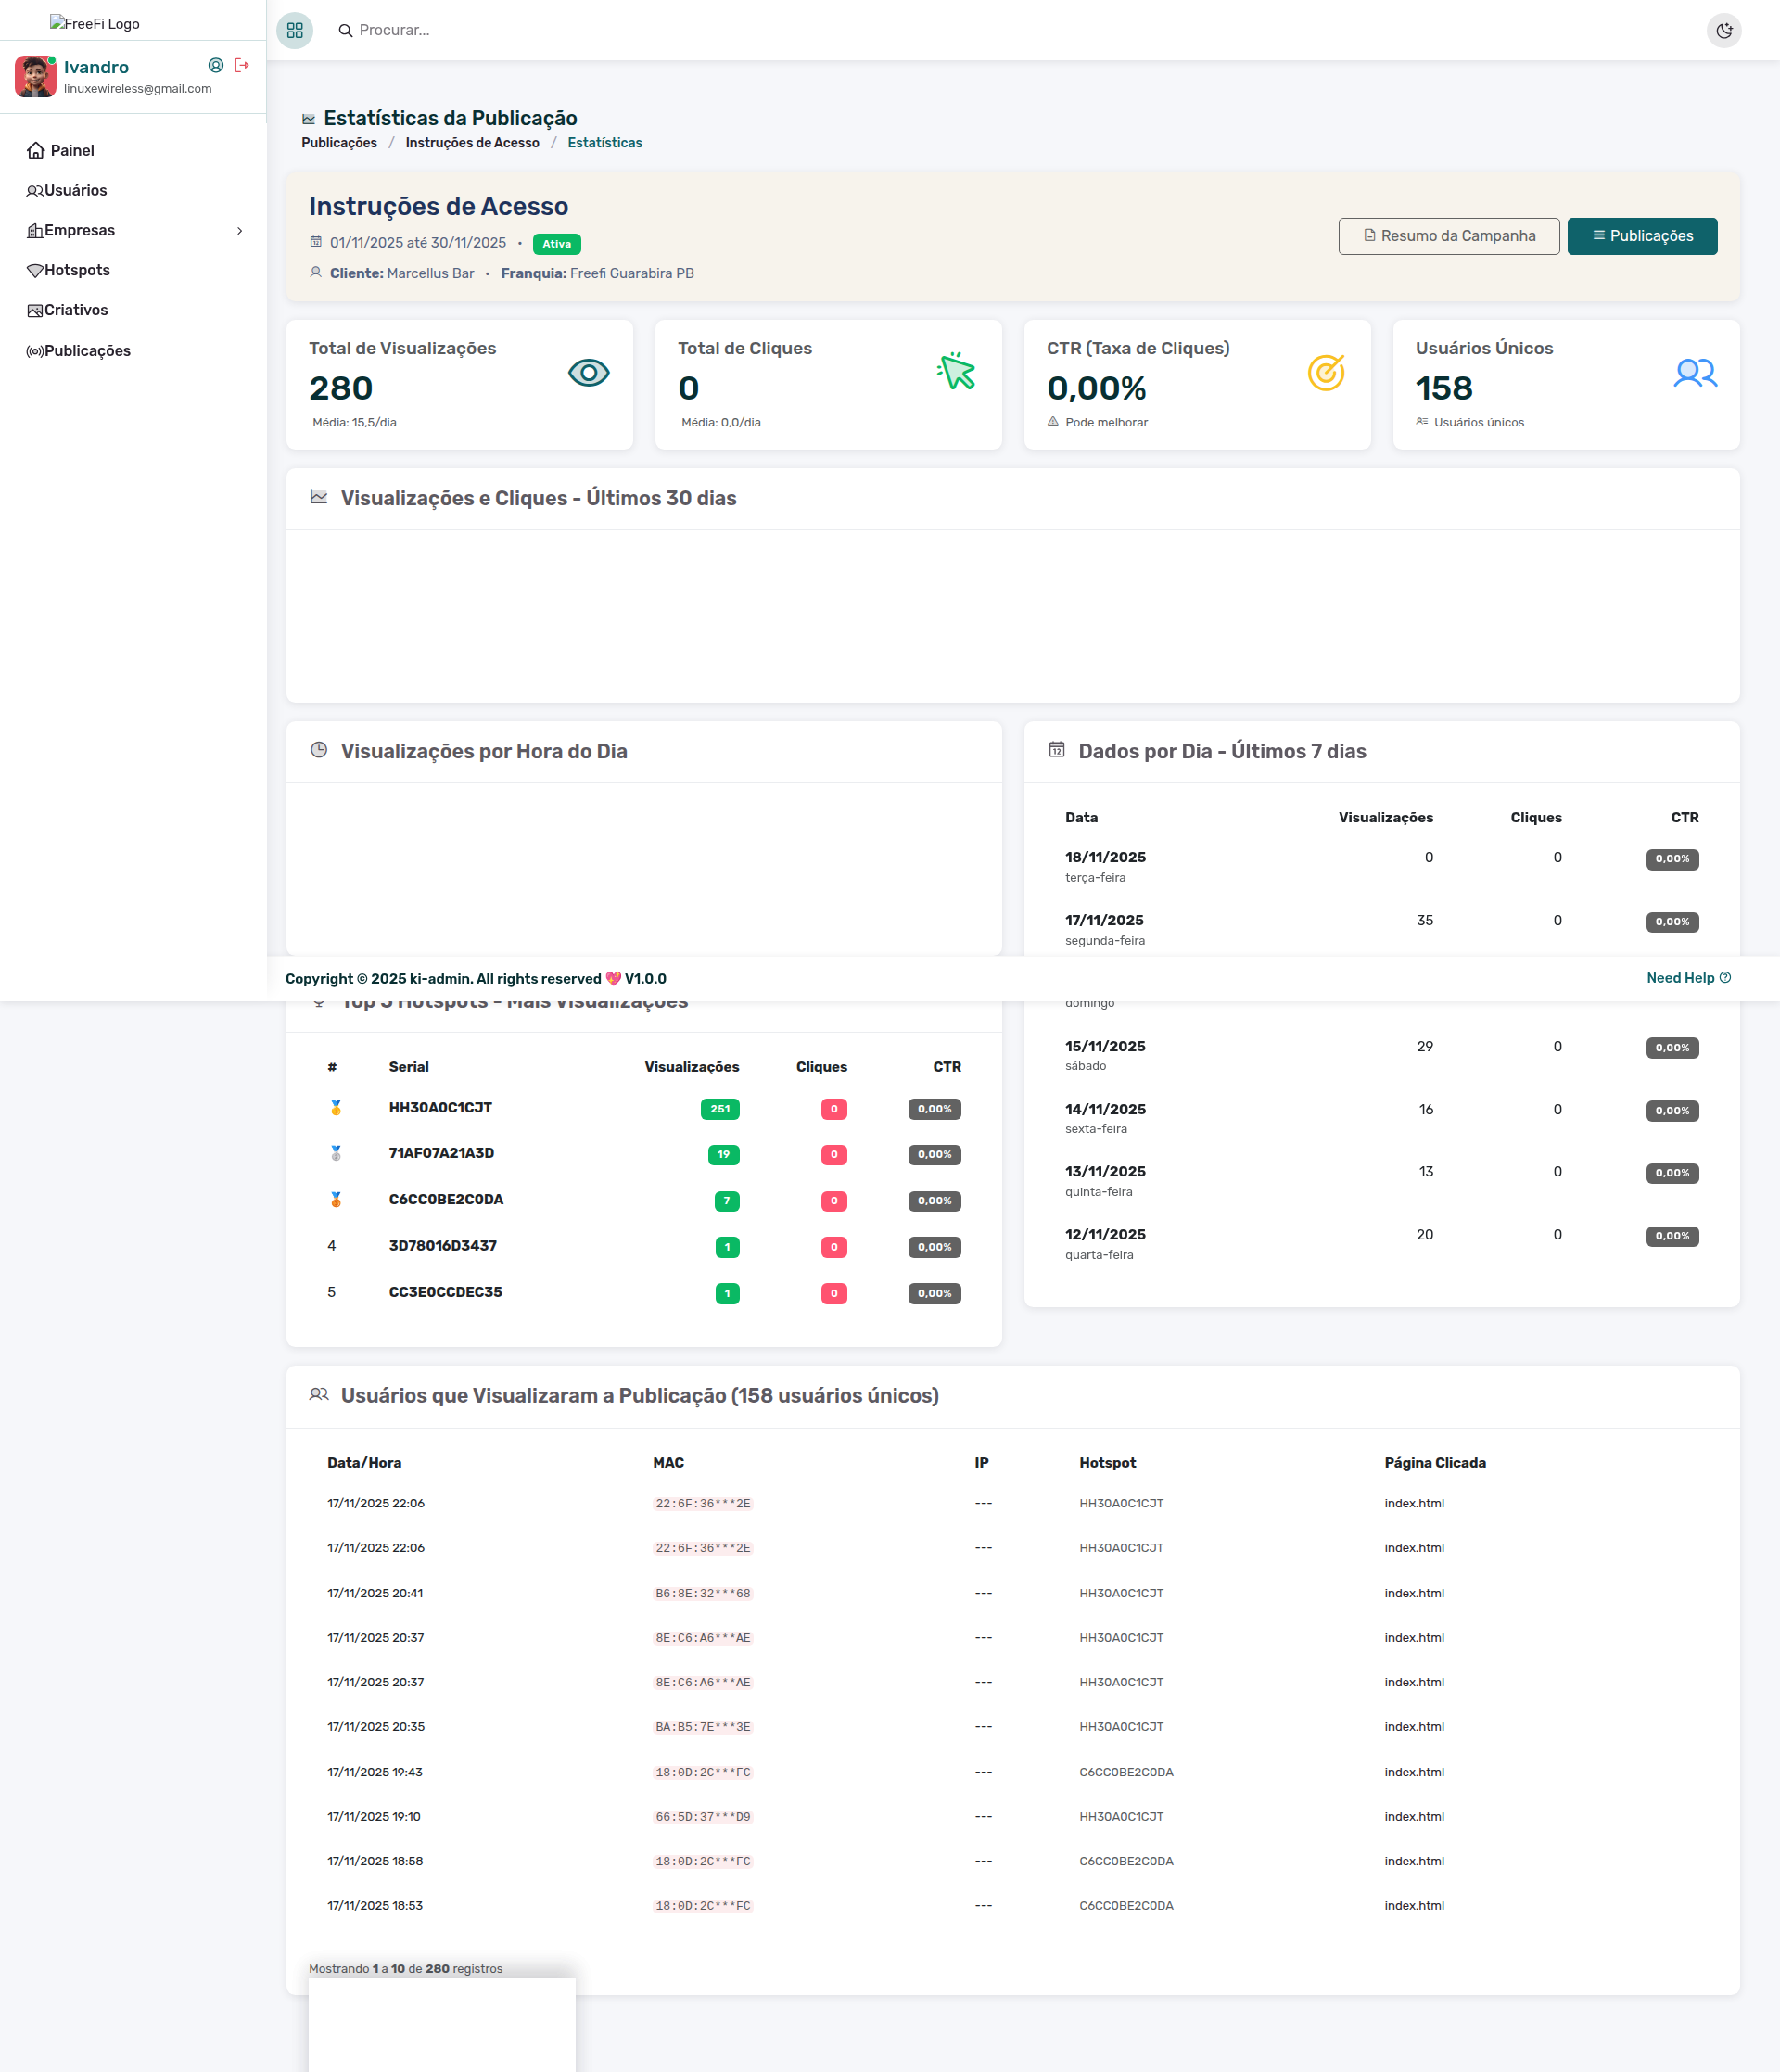Open Instruções de Acesso breadcrumb
This screenshot has height=2072, width=1780.
pyautogui.click(x=472, y=143)
